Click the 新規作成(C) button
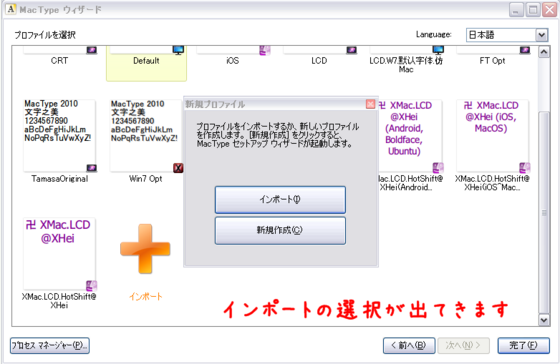The width and height of the screenshot is (560, 364). 280,230
